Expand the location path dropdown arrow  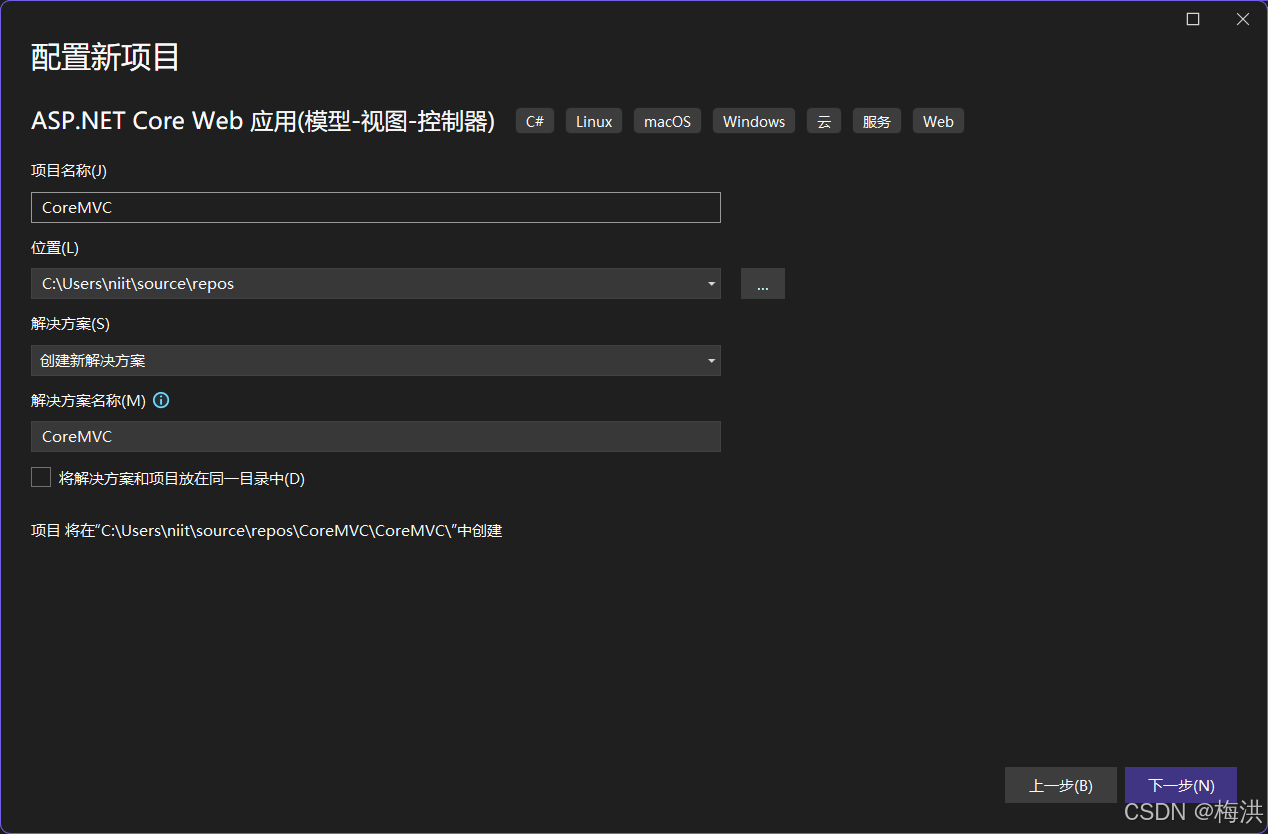[711, 284]
